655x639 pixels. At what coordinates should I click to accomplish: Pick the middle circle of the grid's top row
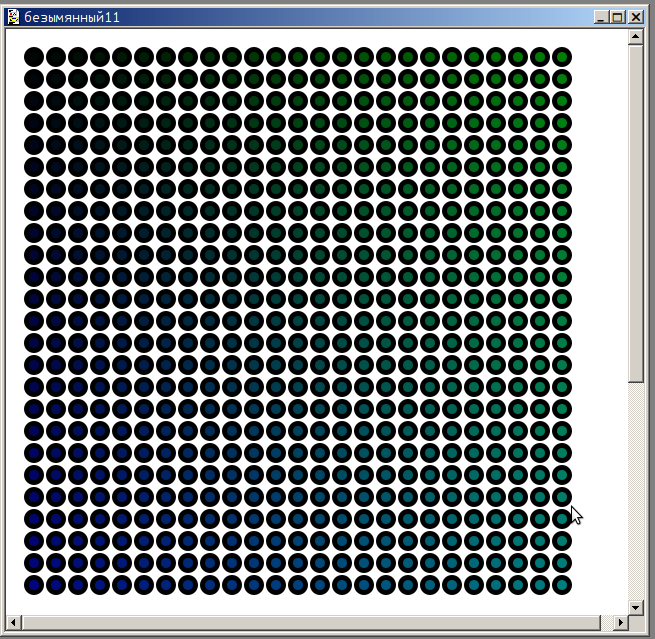pyautogui.click(x=298, y=56)
